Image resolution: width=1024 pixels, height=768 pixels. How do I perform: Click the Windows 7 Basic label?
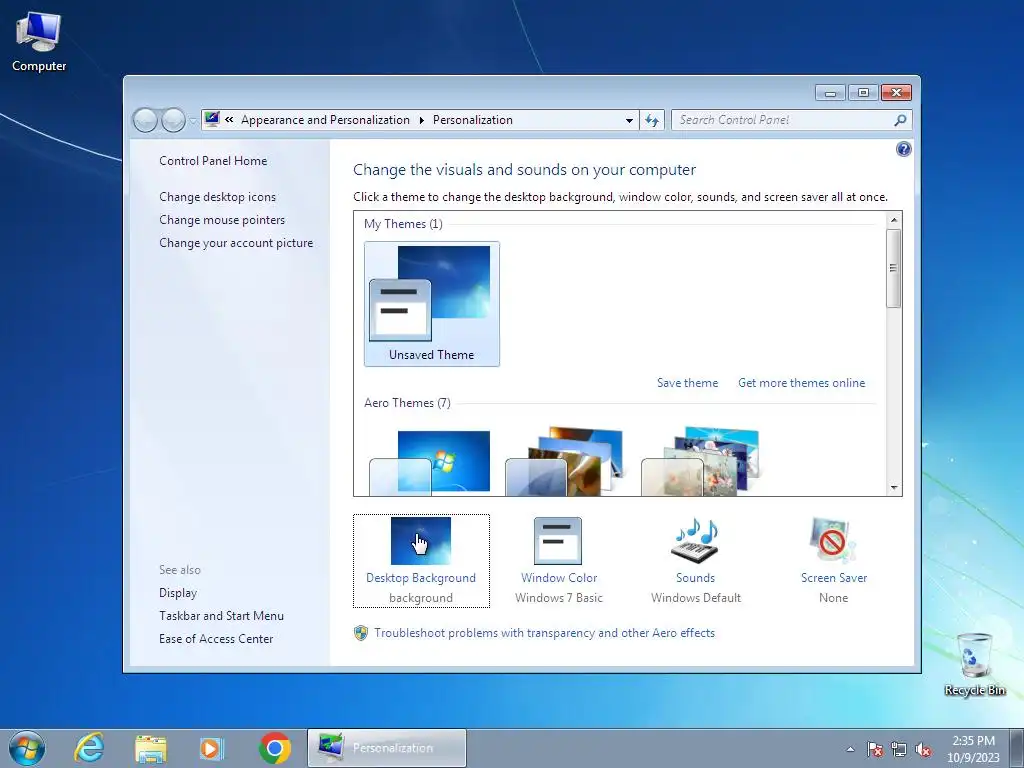pyautogui.click(x=558, y=598)
